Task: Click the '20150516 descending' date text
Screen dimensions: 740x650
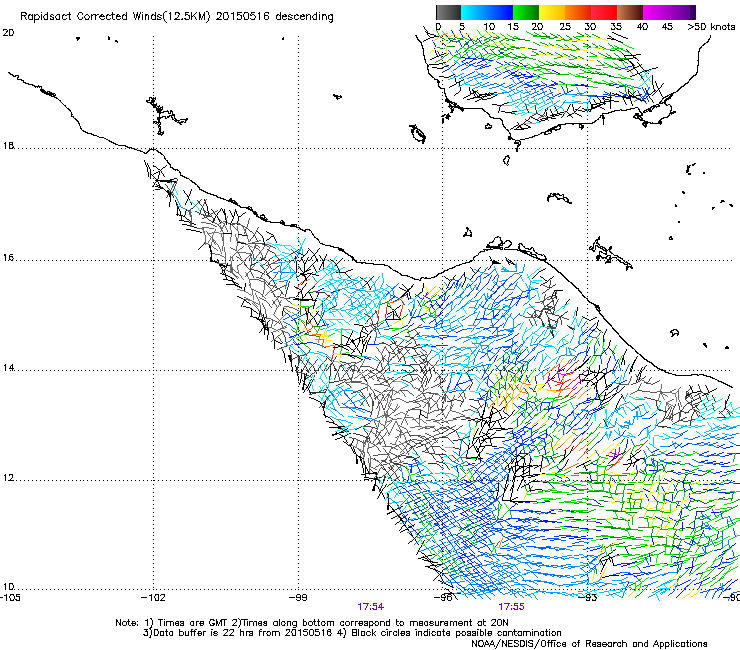Action: click(x=275, y=16)
